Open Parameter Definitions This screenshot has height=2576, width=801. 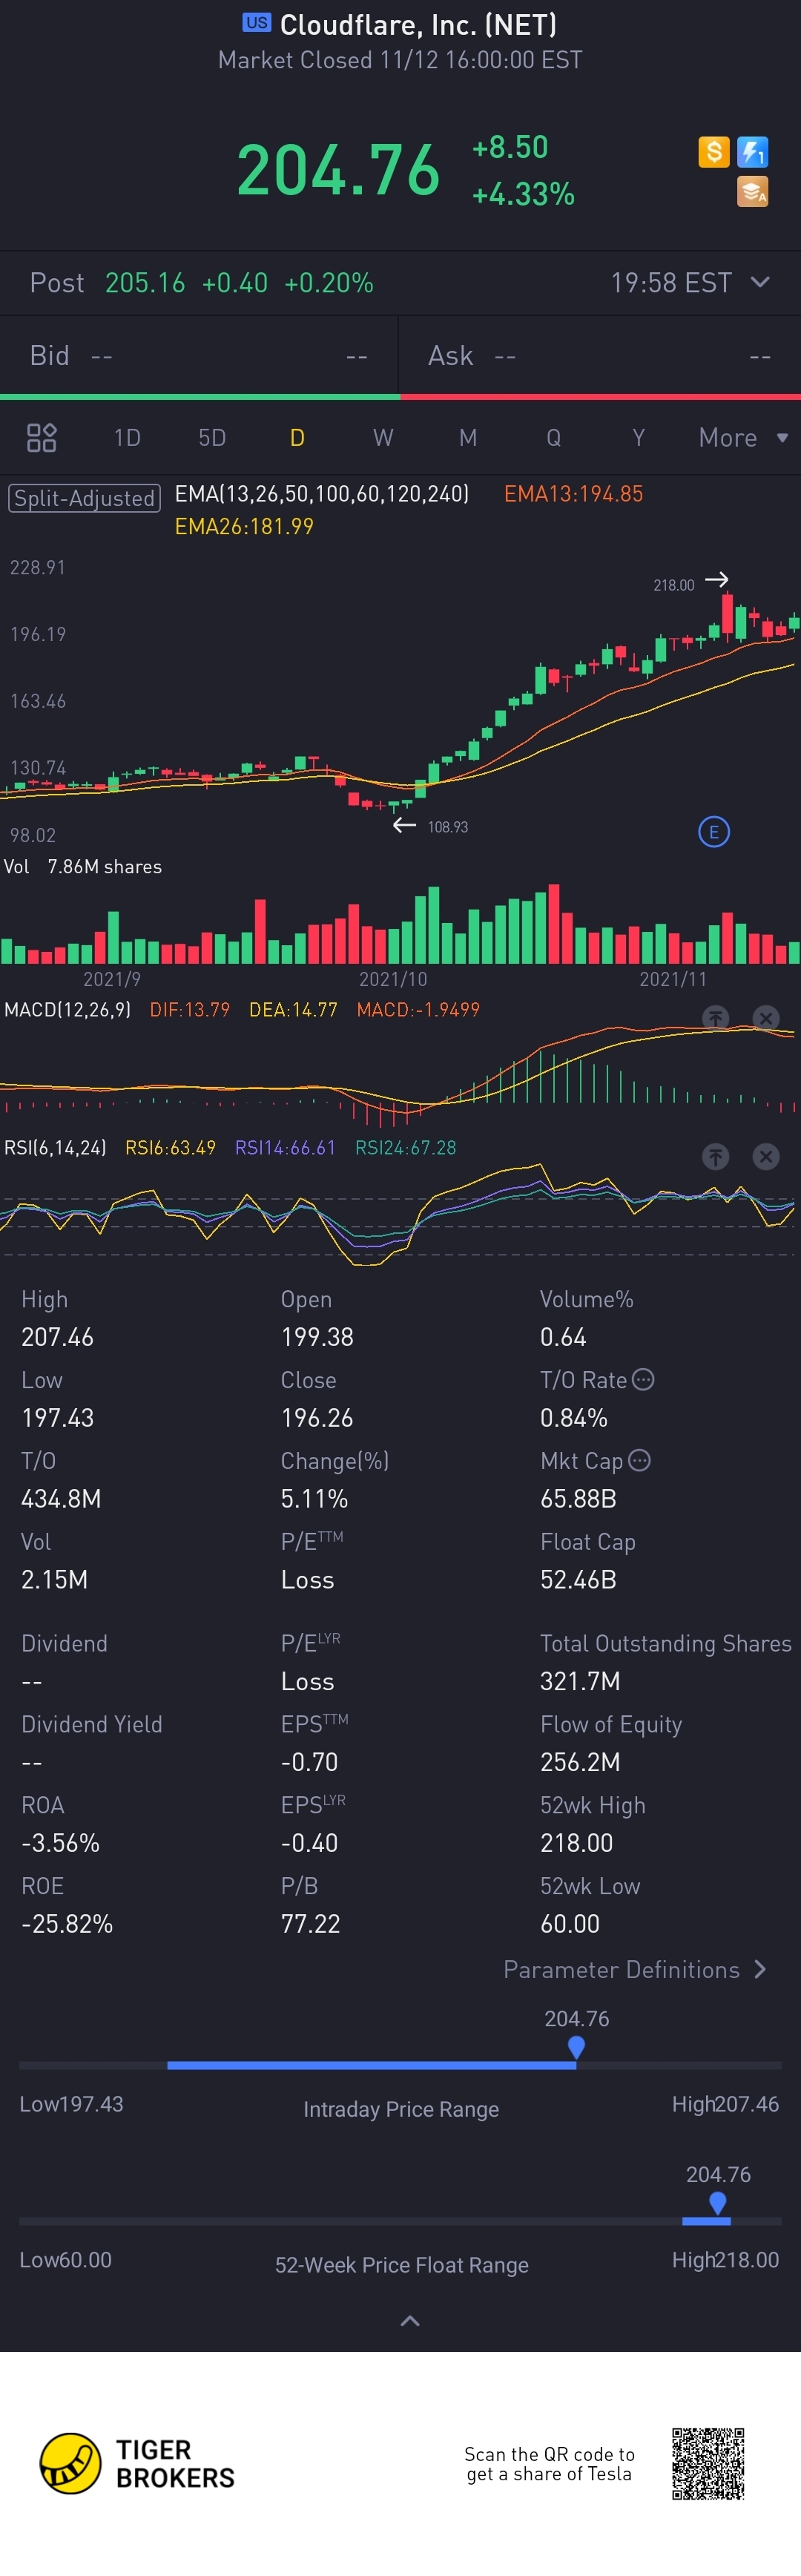click(635, 1969)
